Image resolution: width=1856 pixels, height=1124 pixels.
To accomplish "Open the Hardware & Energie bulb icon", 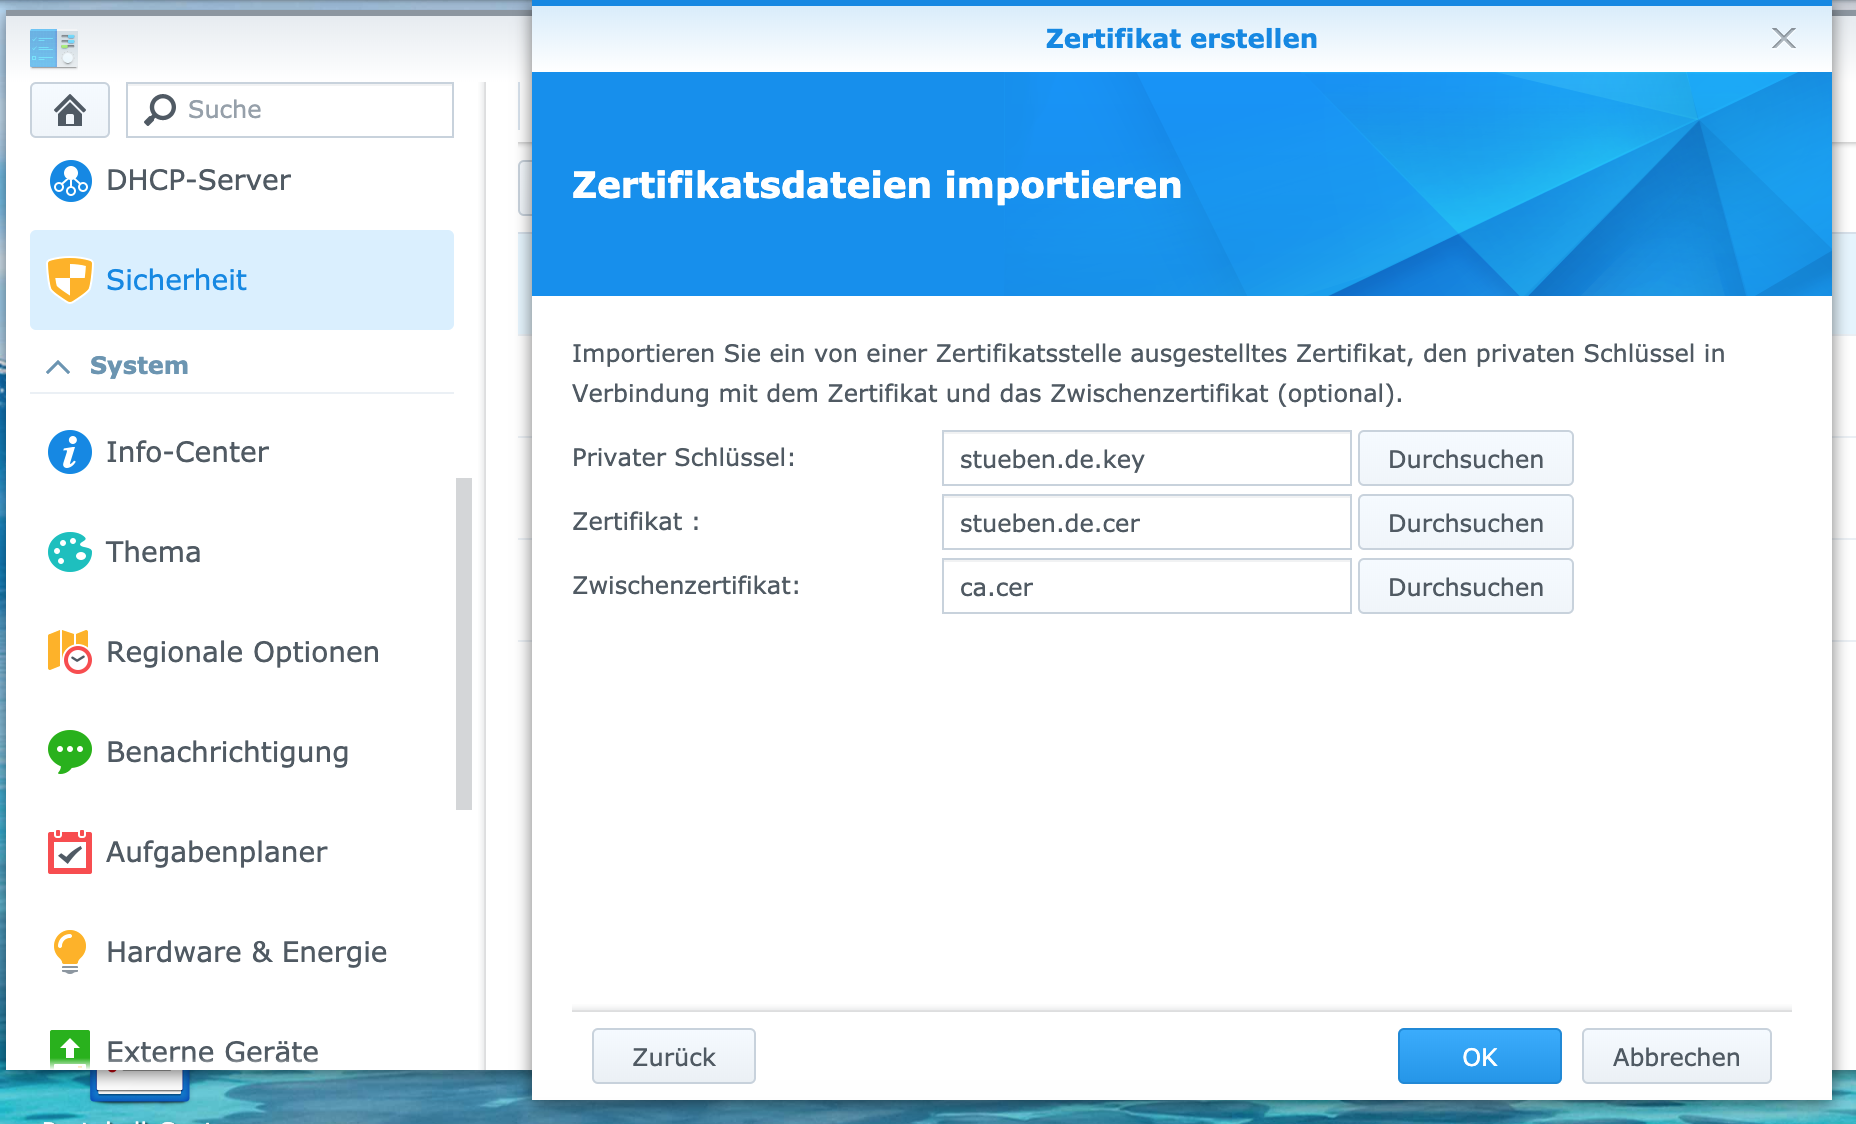I will pyautogui.click(x=70, y=952).
